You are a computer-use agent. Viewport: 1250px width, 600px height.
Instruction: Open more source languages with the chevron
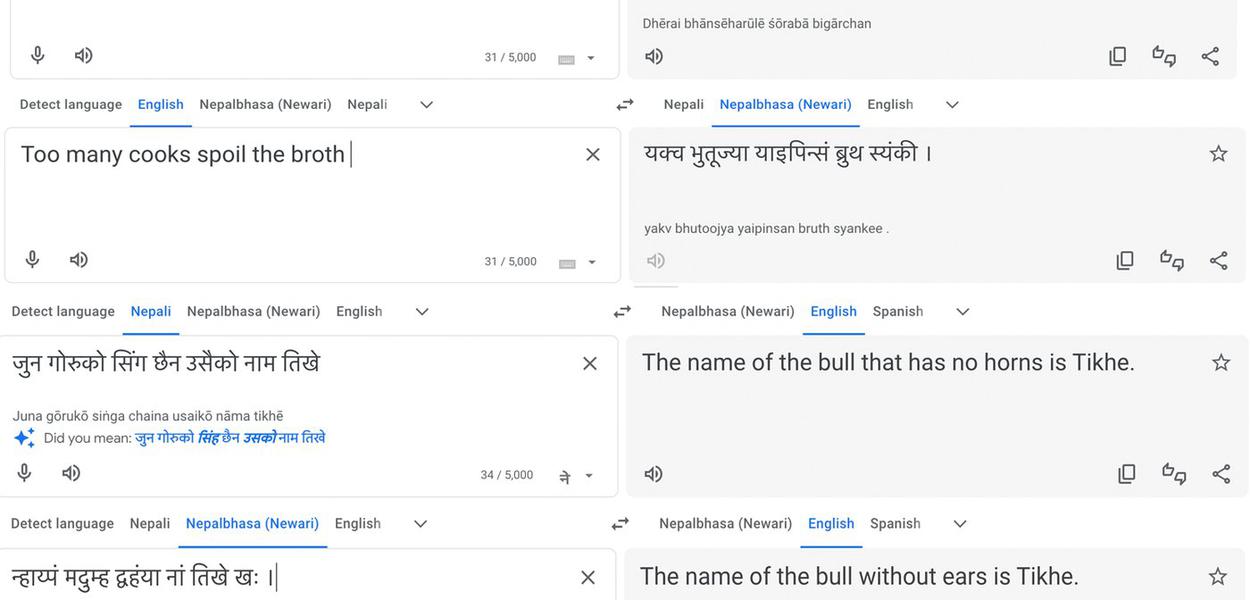pyautogui.click(x=425, y=104)
